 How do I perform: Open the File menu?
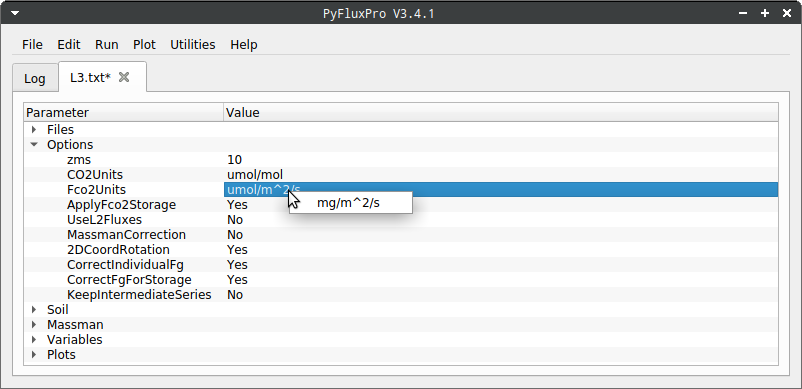[x=32, y=44]
